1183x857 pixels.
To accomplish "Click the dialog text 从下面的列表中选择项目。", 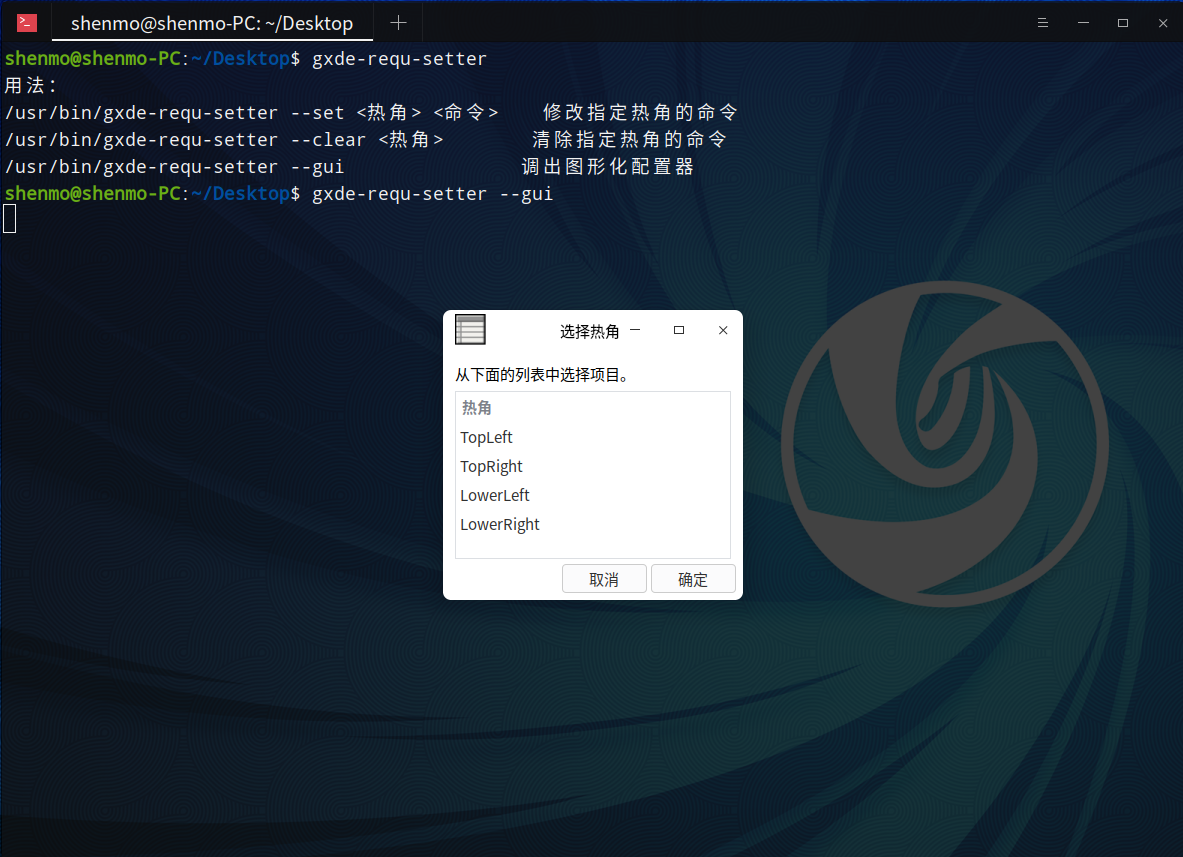I will click(x=542, y=375).
